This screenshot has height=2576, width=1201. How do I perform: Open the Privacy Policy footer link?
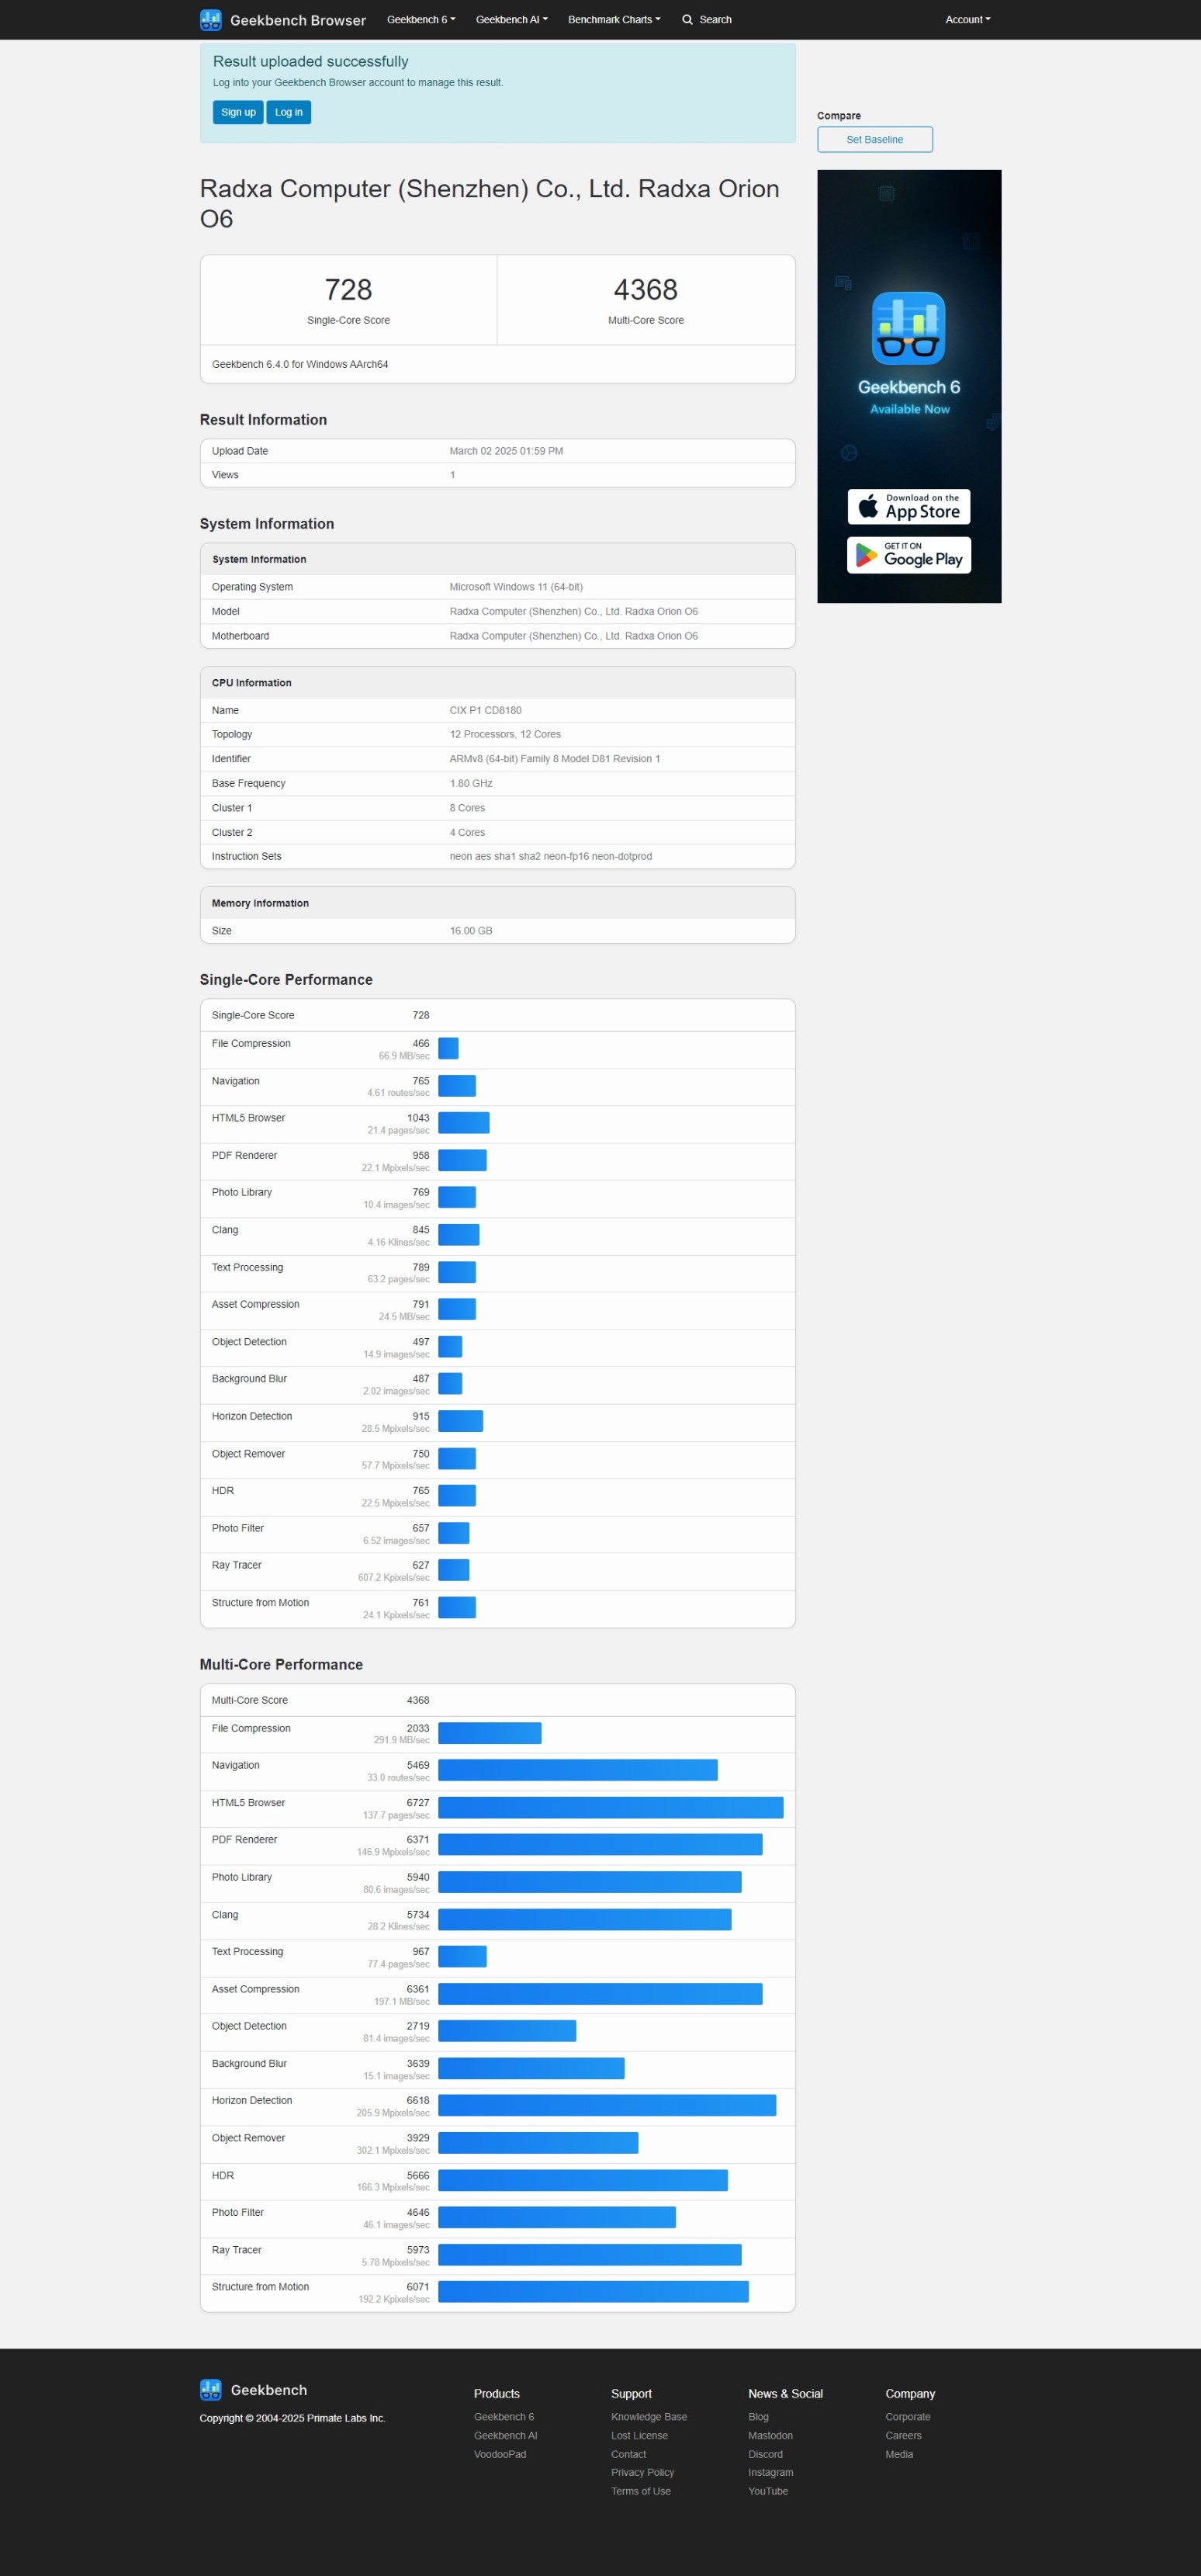click(x=642, y=2473)
